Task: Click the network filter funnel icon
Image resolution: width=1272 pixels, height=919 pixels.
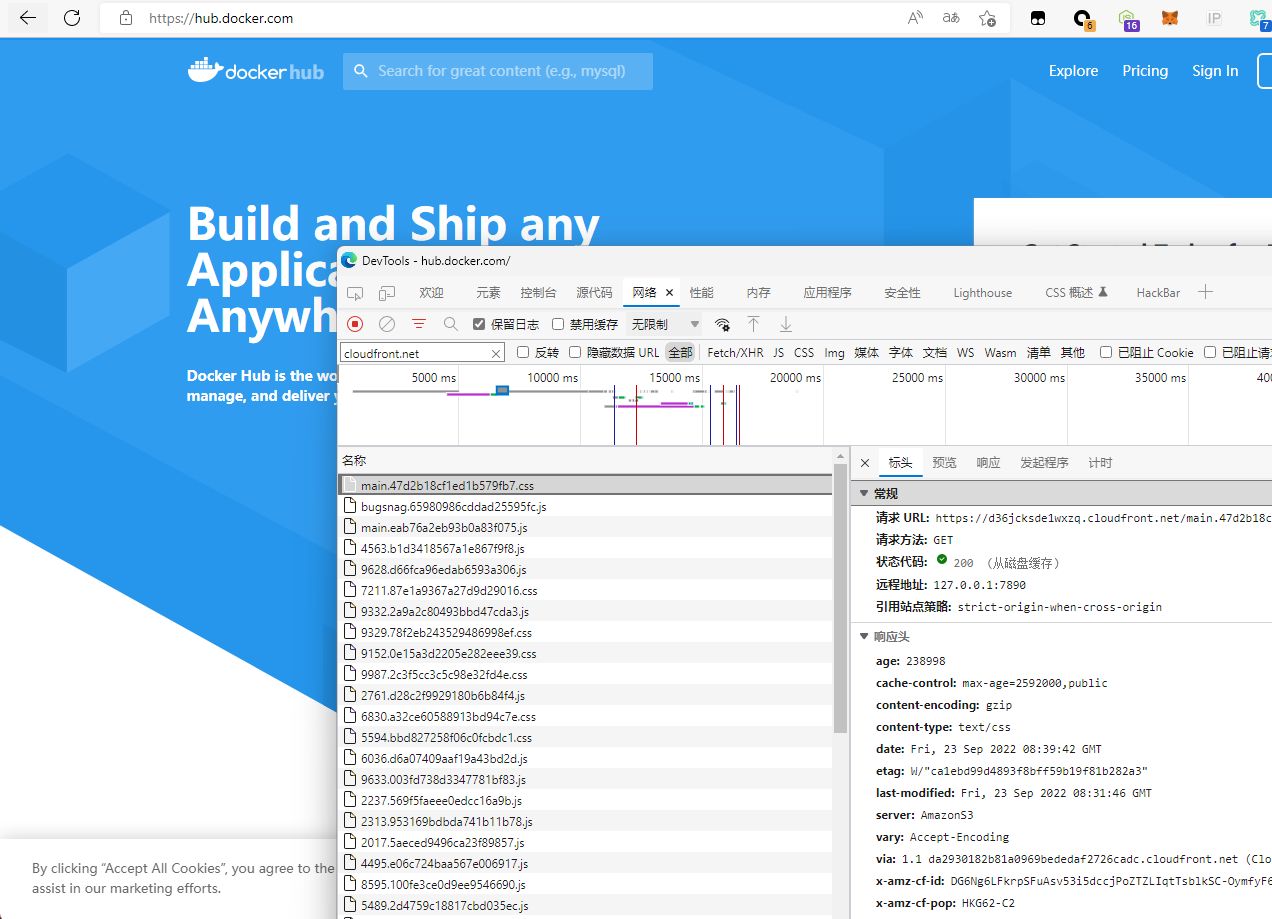Action: point(418,324)
